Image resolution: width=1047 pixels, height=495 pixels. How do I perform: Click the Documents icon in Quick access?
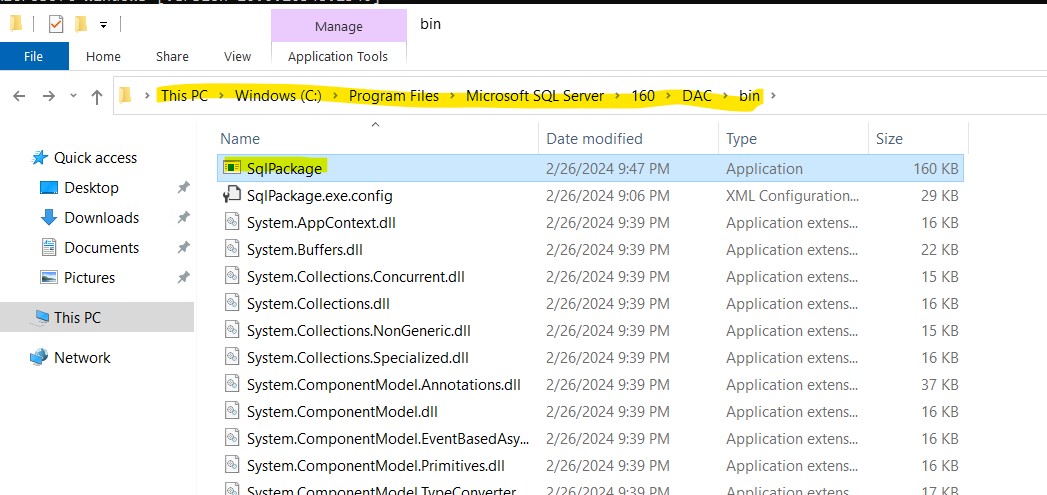[49, 248]
